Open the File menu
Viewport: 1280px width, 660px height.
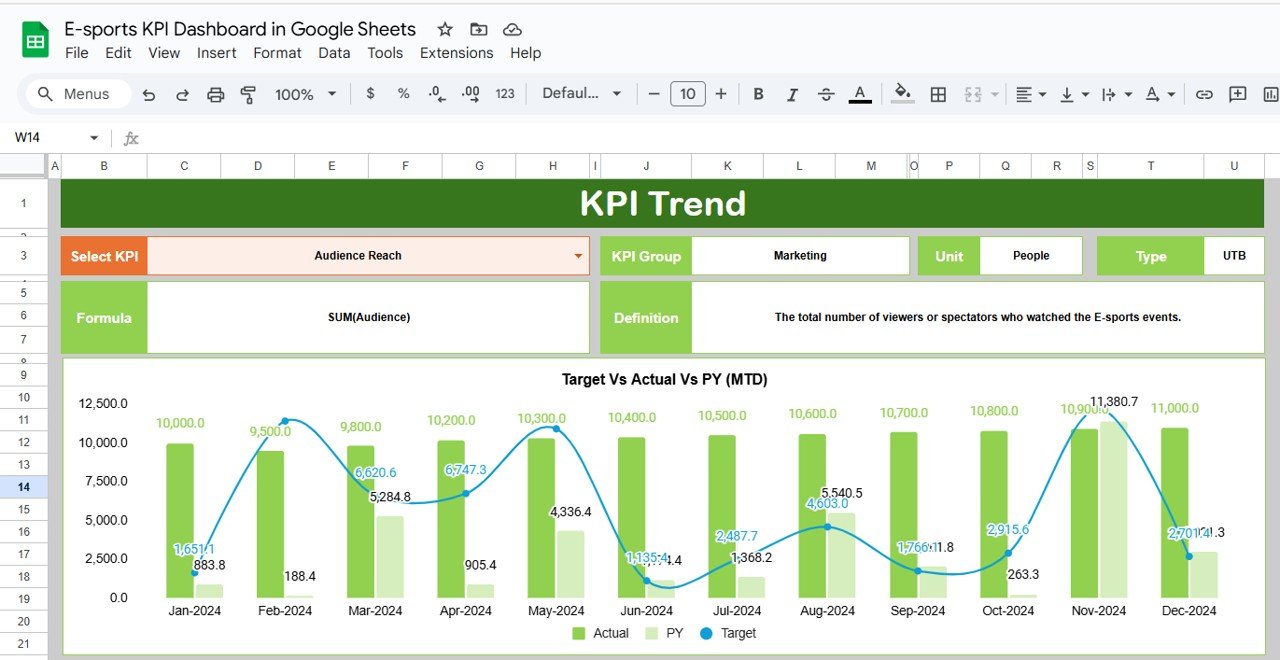click(77, 53)
